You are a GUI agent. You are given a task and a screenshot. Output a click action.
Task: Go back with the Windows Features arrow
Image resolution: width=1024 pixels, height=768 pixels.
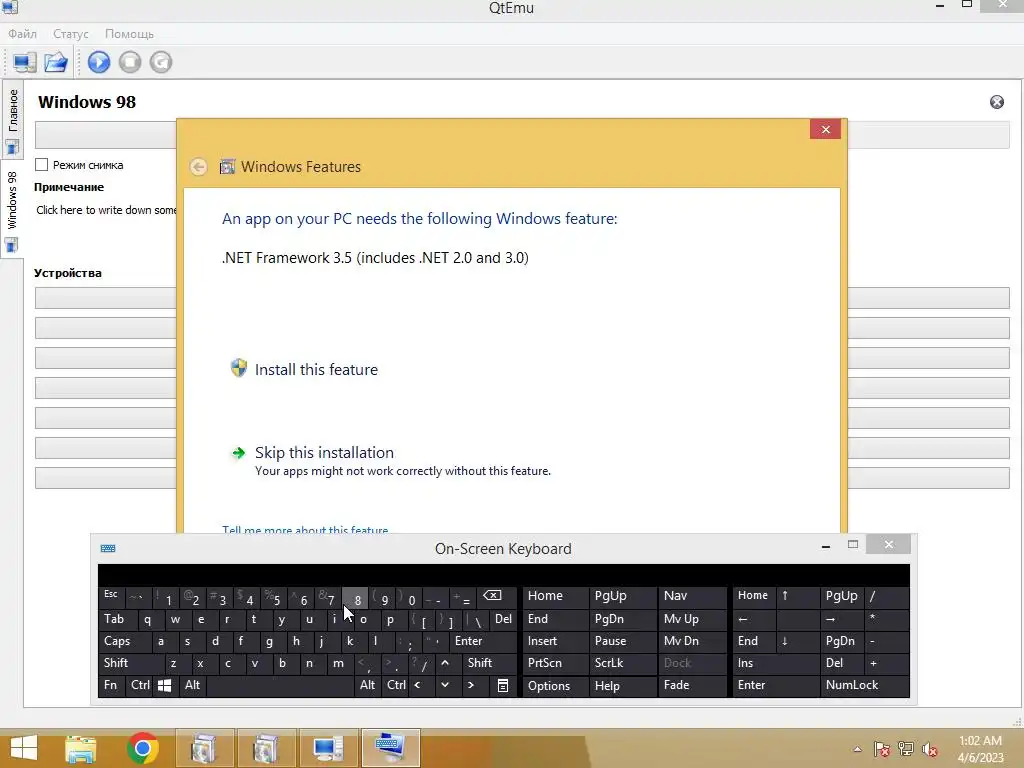tap(199, 167)
